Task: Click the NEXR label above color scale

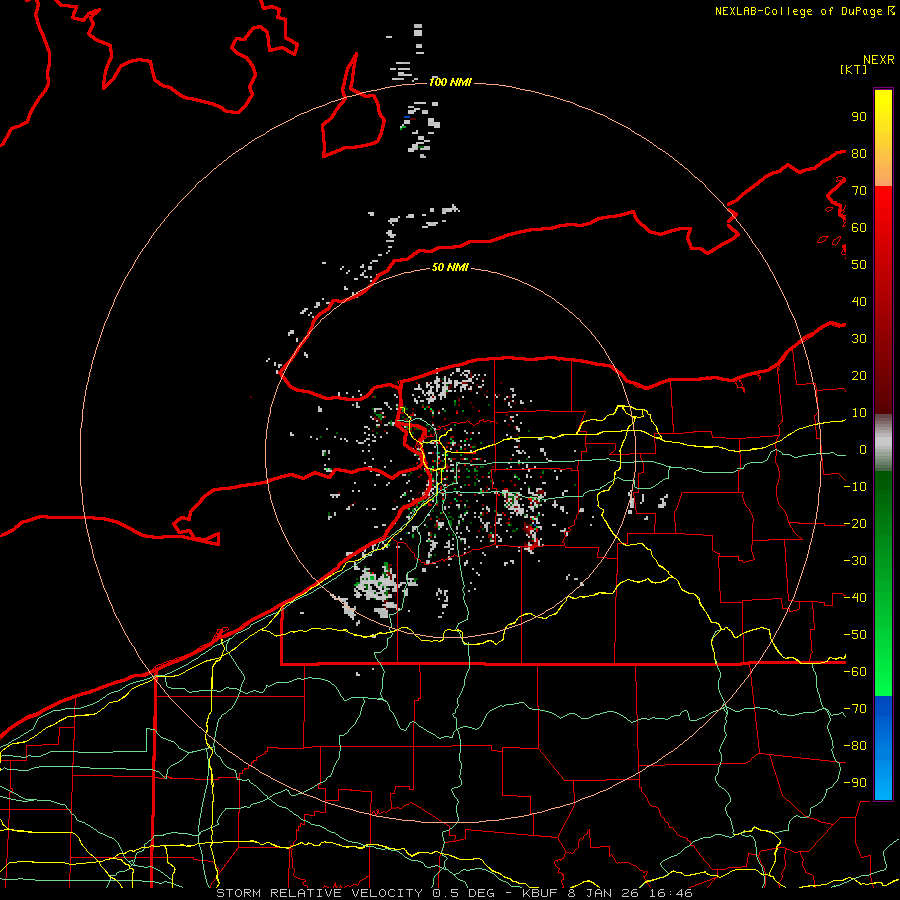Action: coord(878,60)
